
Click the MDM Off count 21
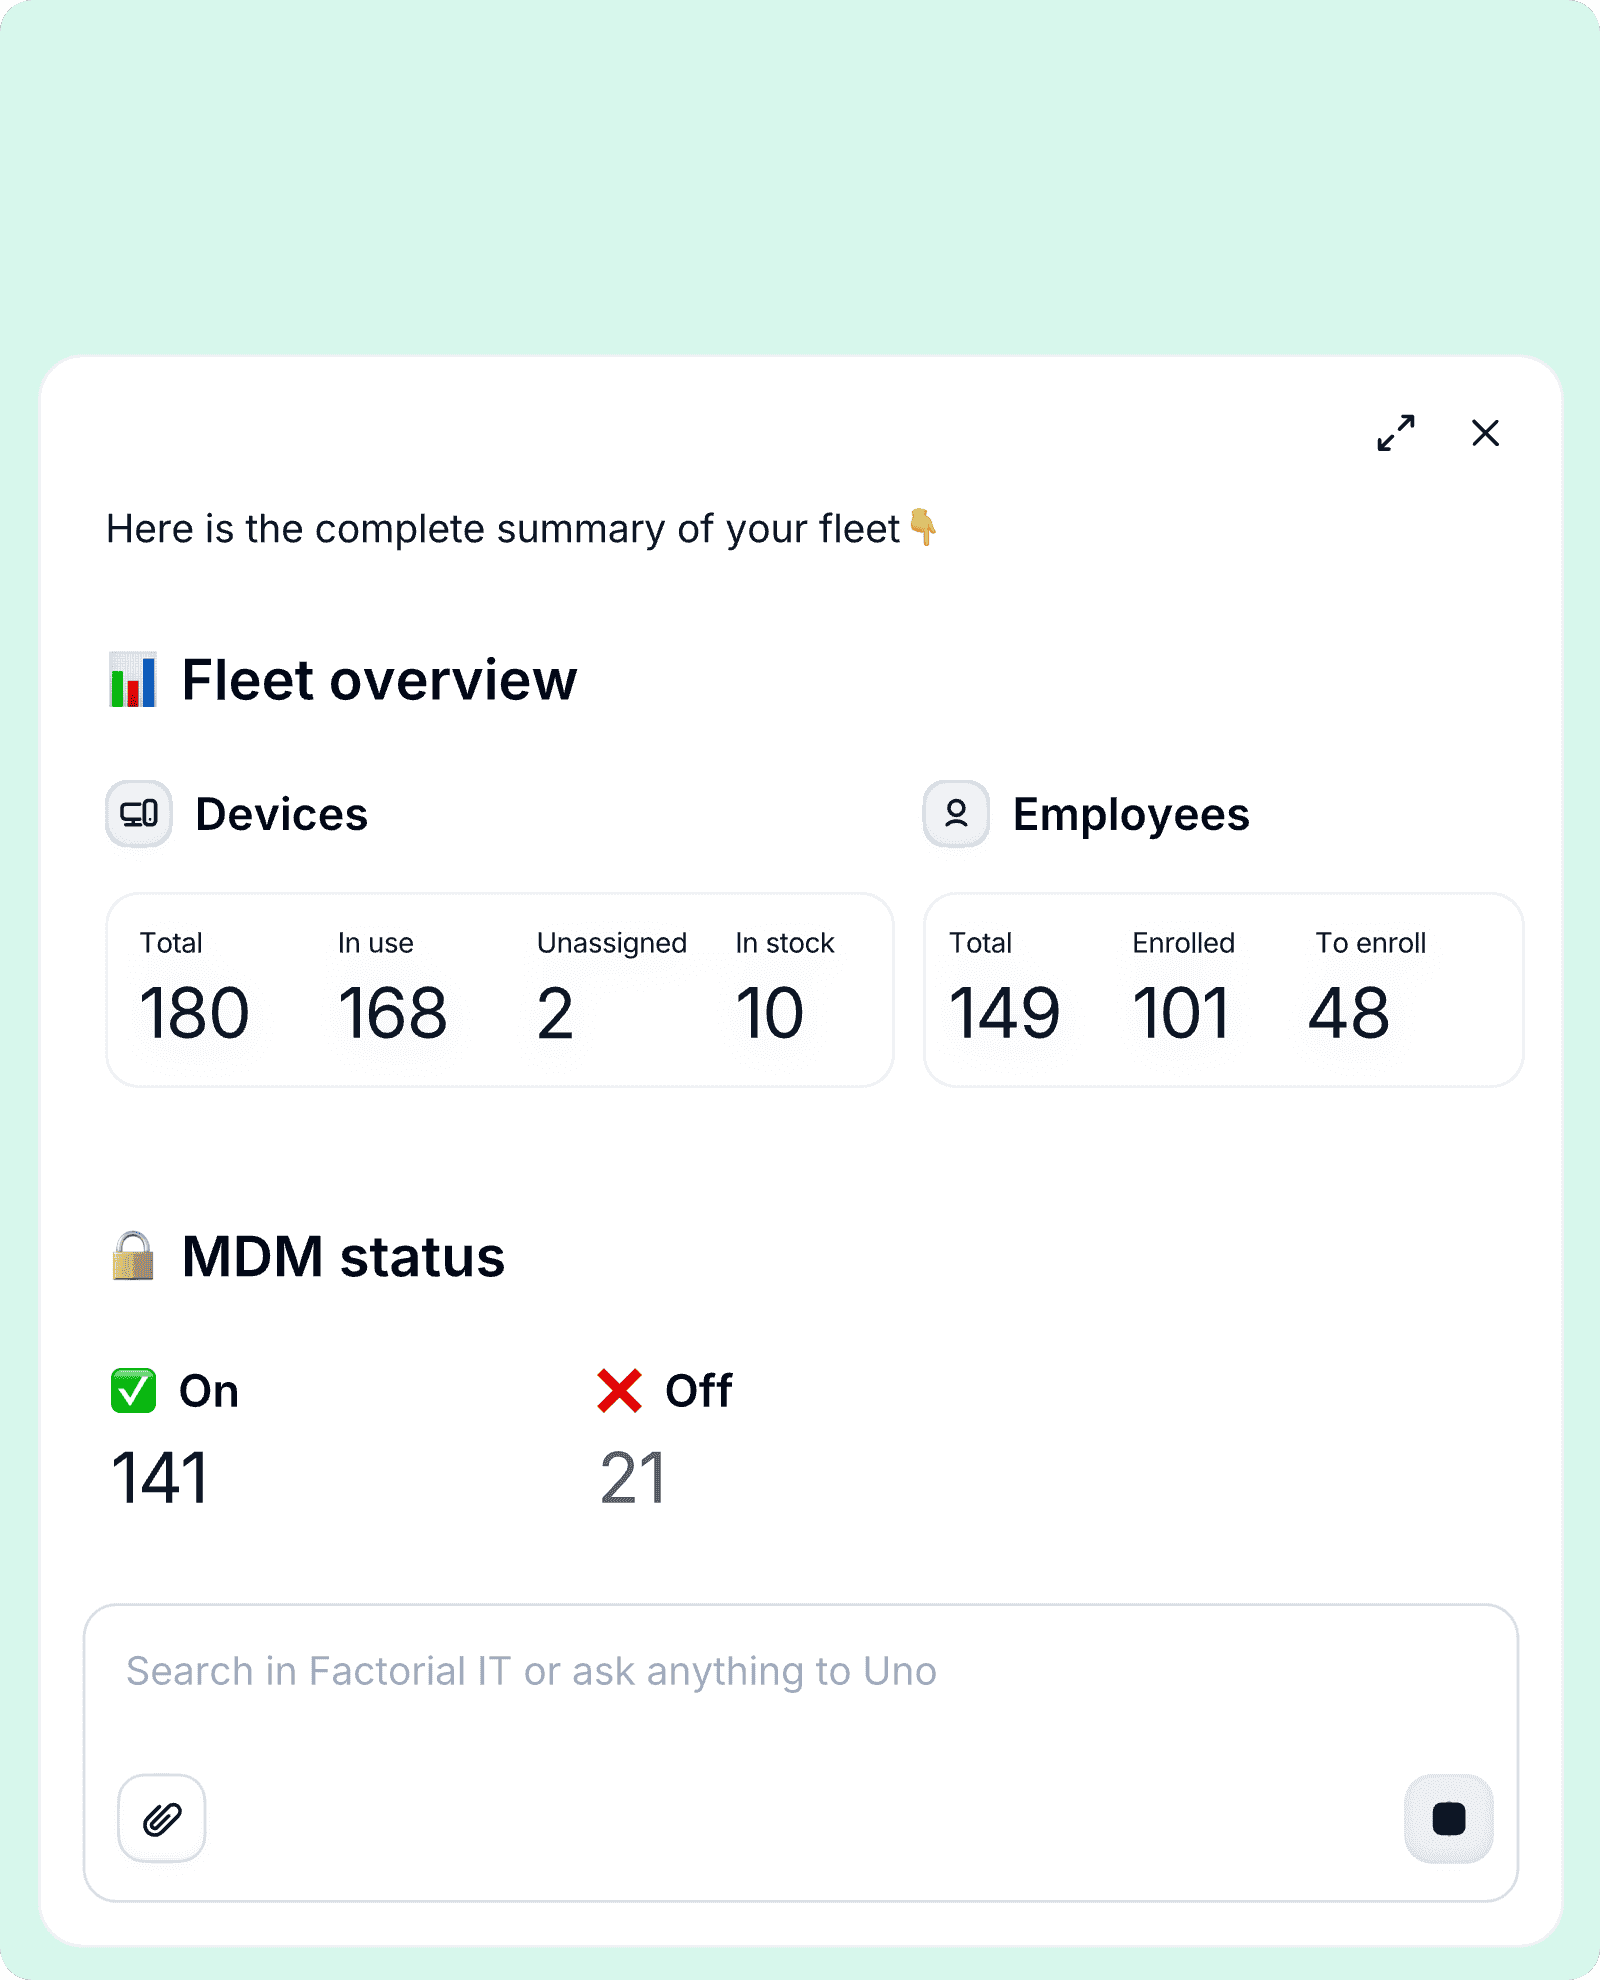click(633, 1477)
